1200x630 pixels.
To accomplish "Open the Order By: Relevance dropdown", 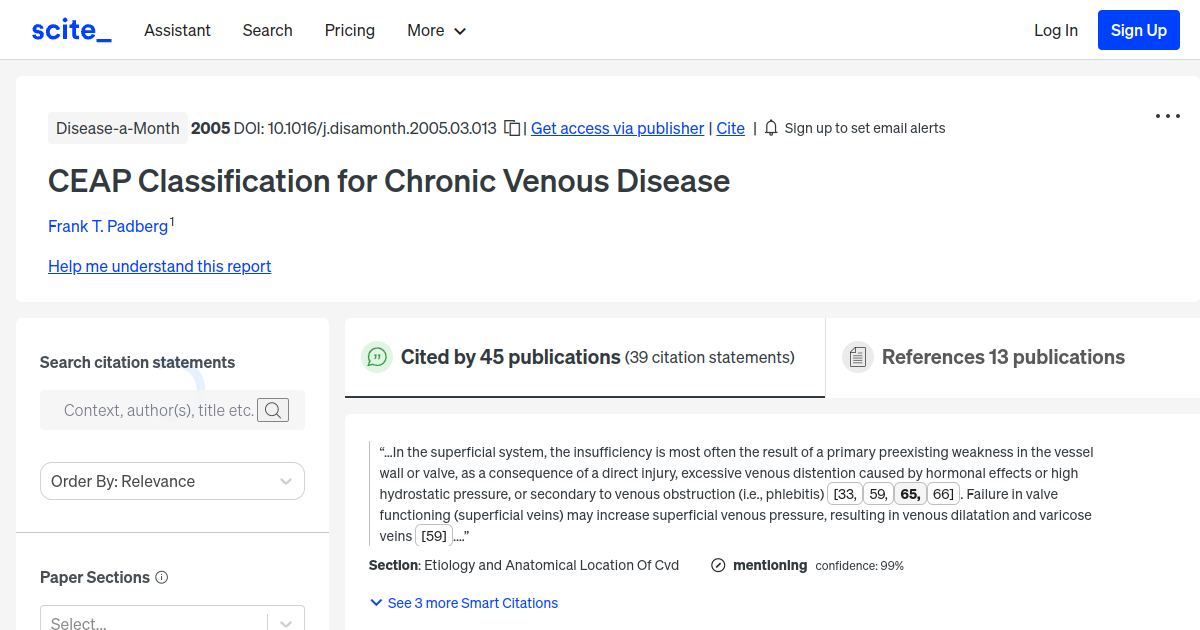I will [x=171, y=481].
